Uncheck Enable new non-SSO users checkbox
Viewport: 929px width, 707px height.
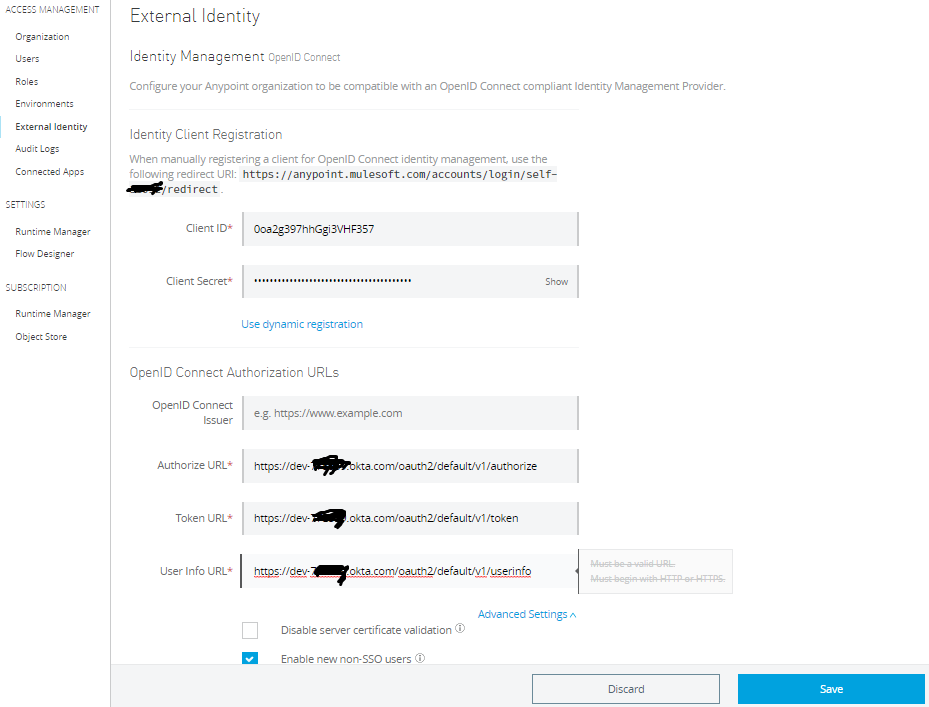pos(250,658)
